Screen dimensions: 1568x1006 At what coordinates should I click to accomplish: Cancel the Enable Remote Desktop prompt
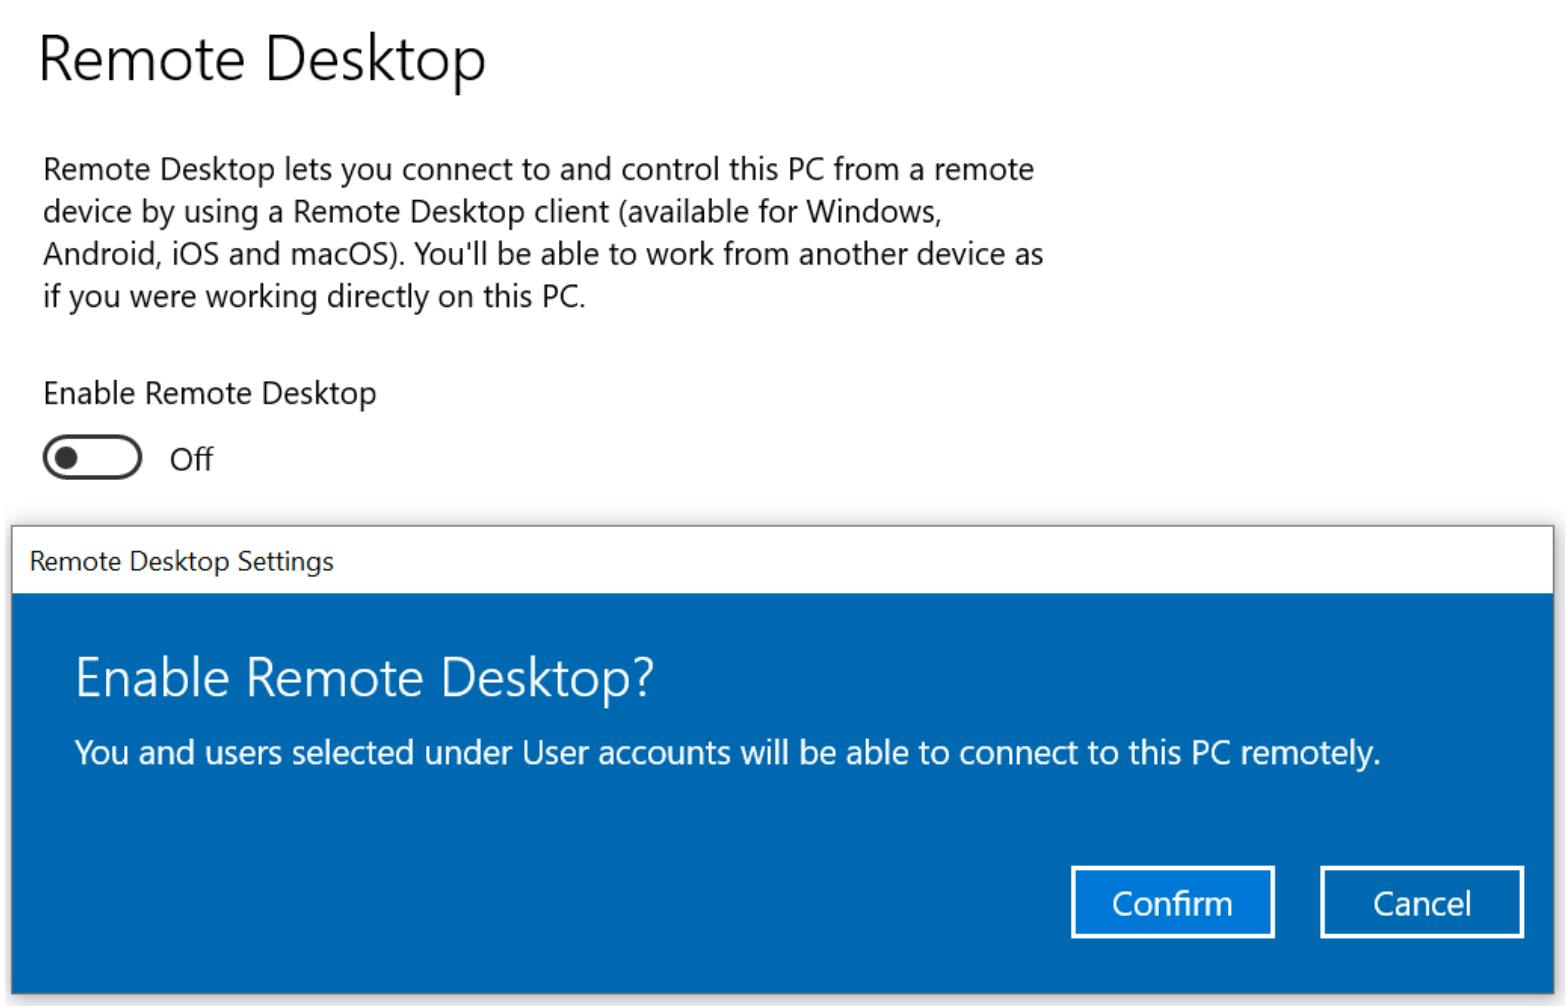(x=1421, y=903)
